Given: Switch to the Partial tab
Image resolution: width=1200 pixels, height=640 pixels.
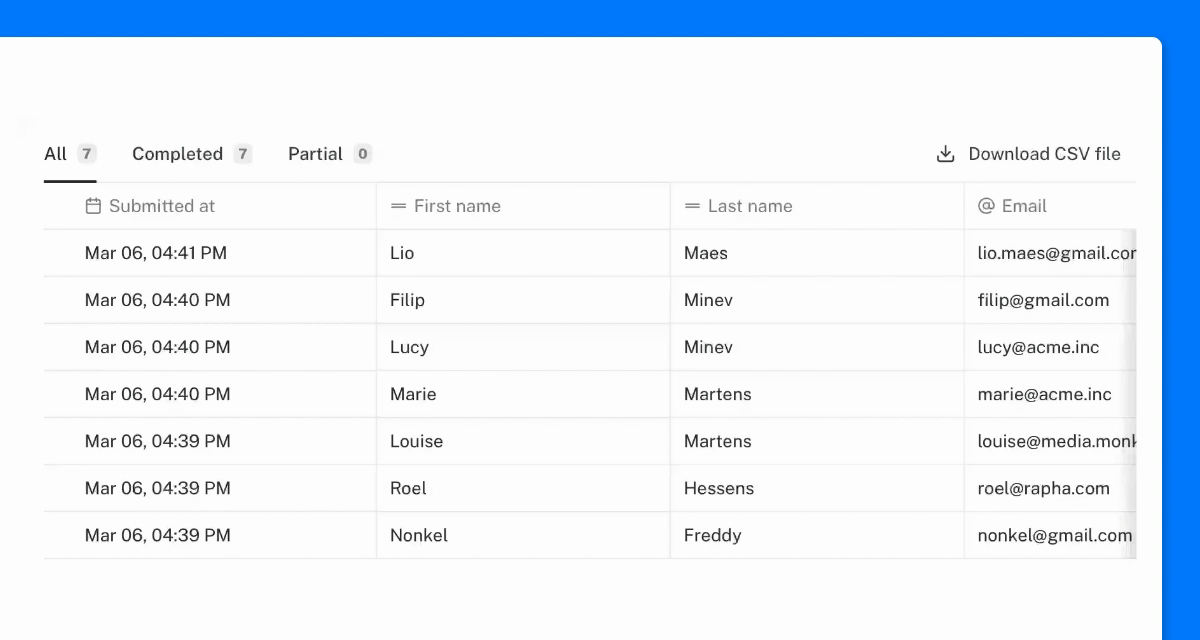Looking at the screenshot, I should [x=330, y=154].
